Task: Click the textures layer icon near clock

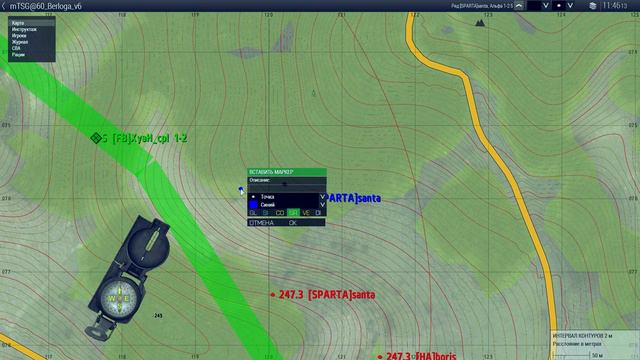Action: (593, 6)
